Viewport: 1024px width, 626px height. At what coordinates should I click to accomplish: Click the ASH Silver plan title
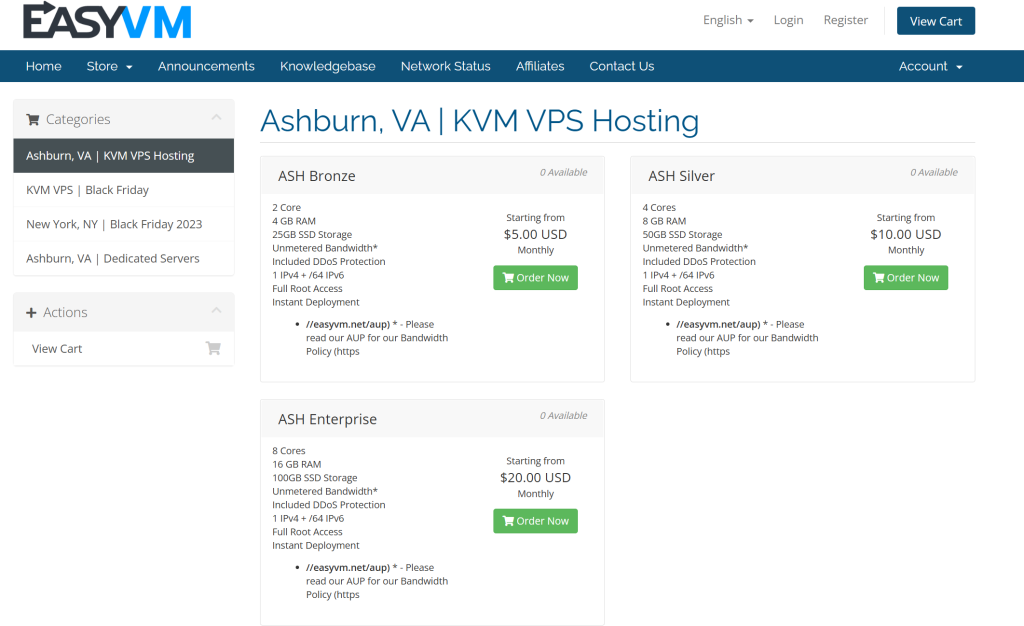coord(681,176)
